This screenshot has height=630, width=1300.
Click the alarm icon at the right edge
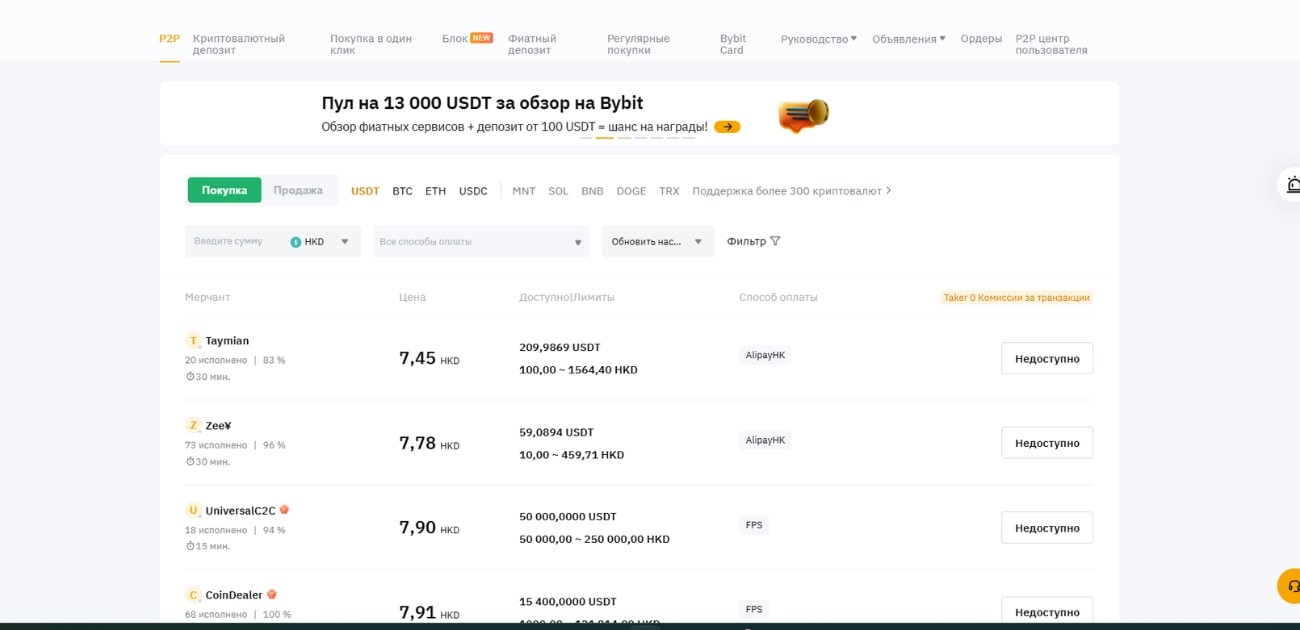(1293, 184)
